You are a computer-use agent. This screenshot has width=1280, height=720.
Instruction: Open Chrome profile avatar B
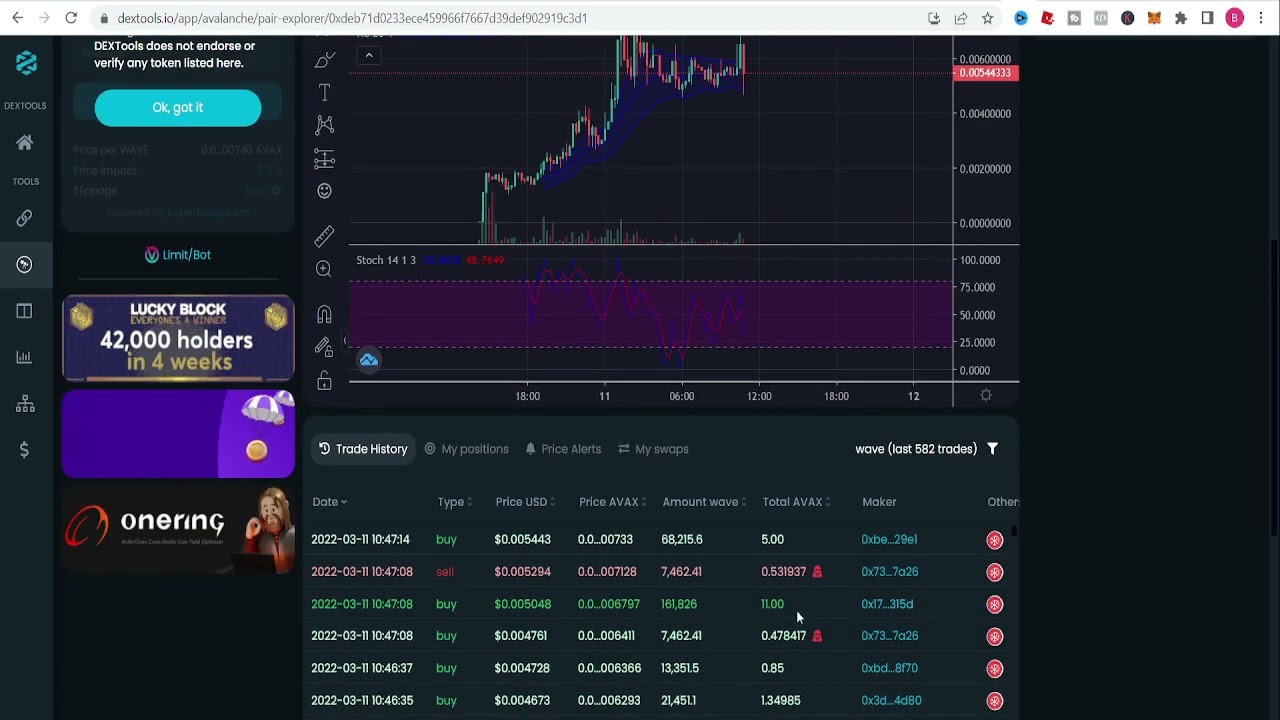[x=1235, y=18]
